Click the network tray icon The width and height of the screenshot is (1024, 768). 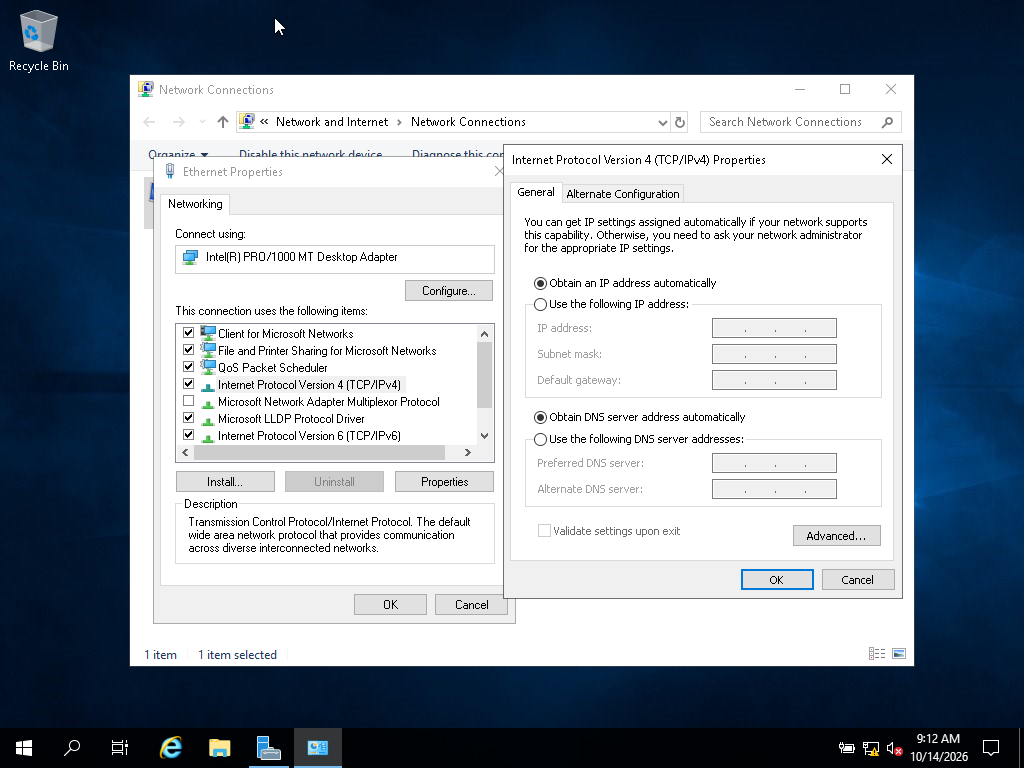point(871,748)
